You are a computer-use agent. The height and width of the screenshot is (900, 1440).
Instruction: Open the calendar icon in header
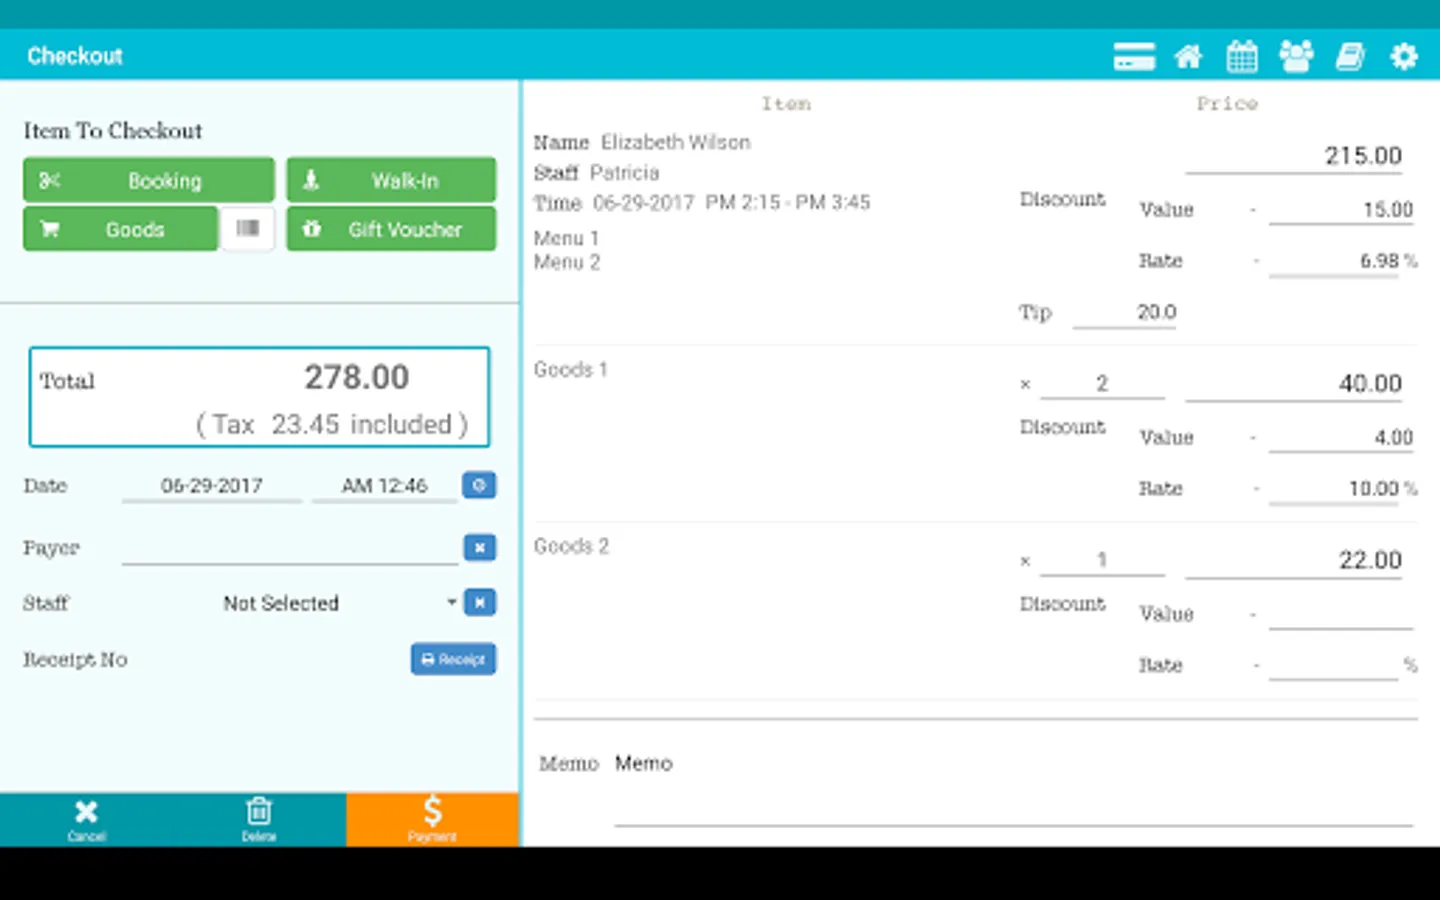click(x=1242, y=56)
